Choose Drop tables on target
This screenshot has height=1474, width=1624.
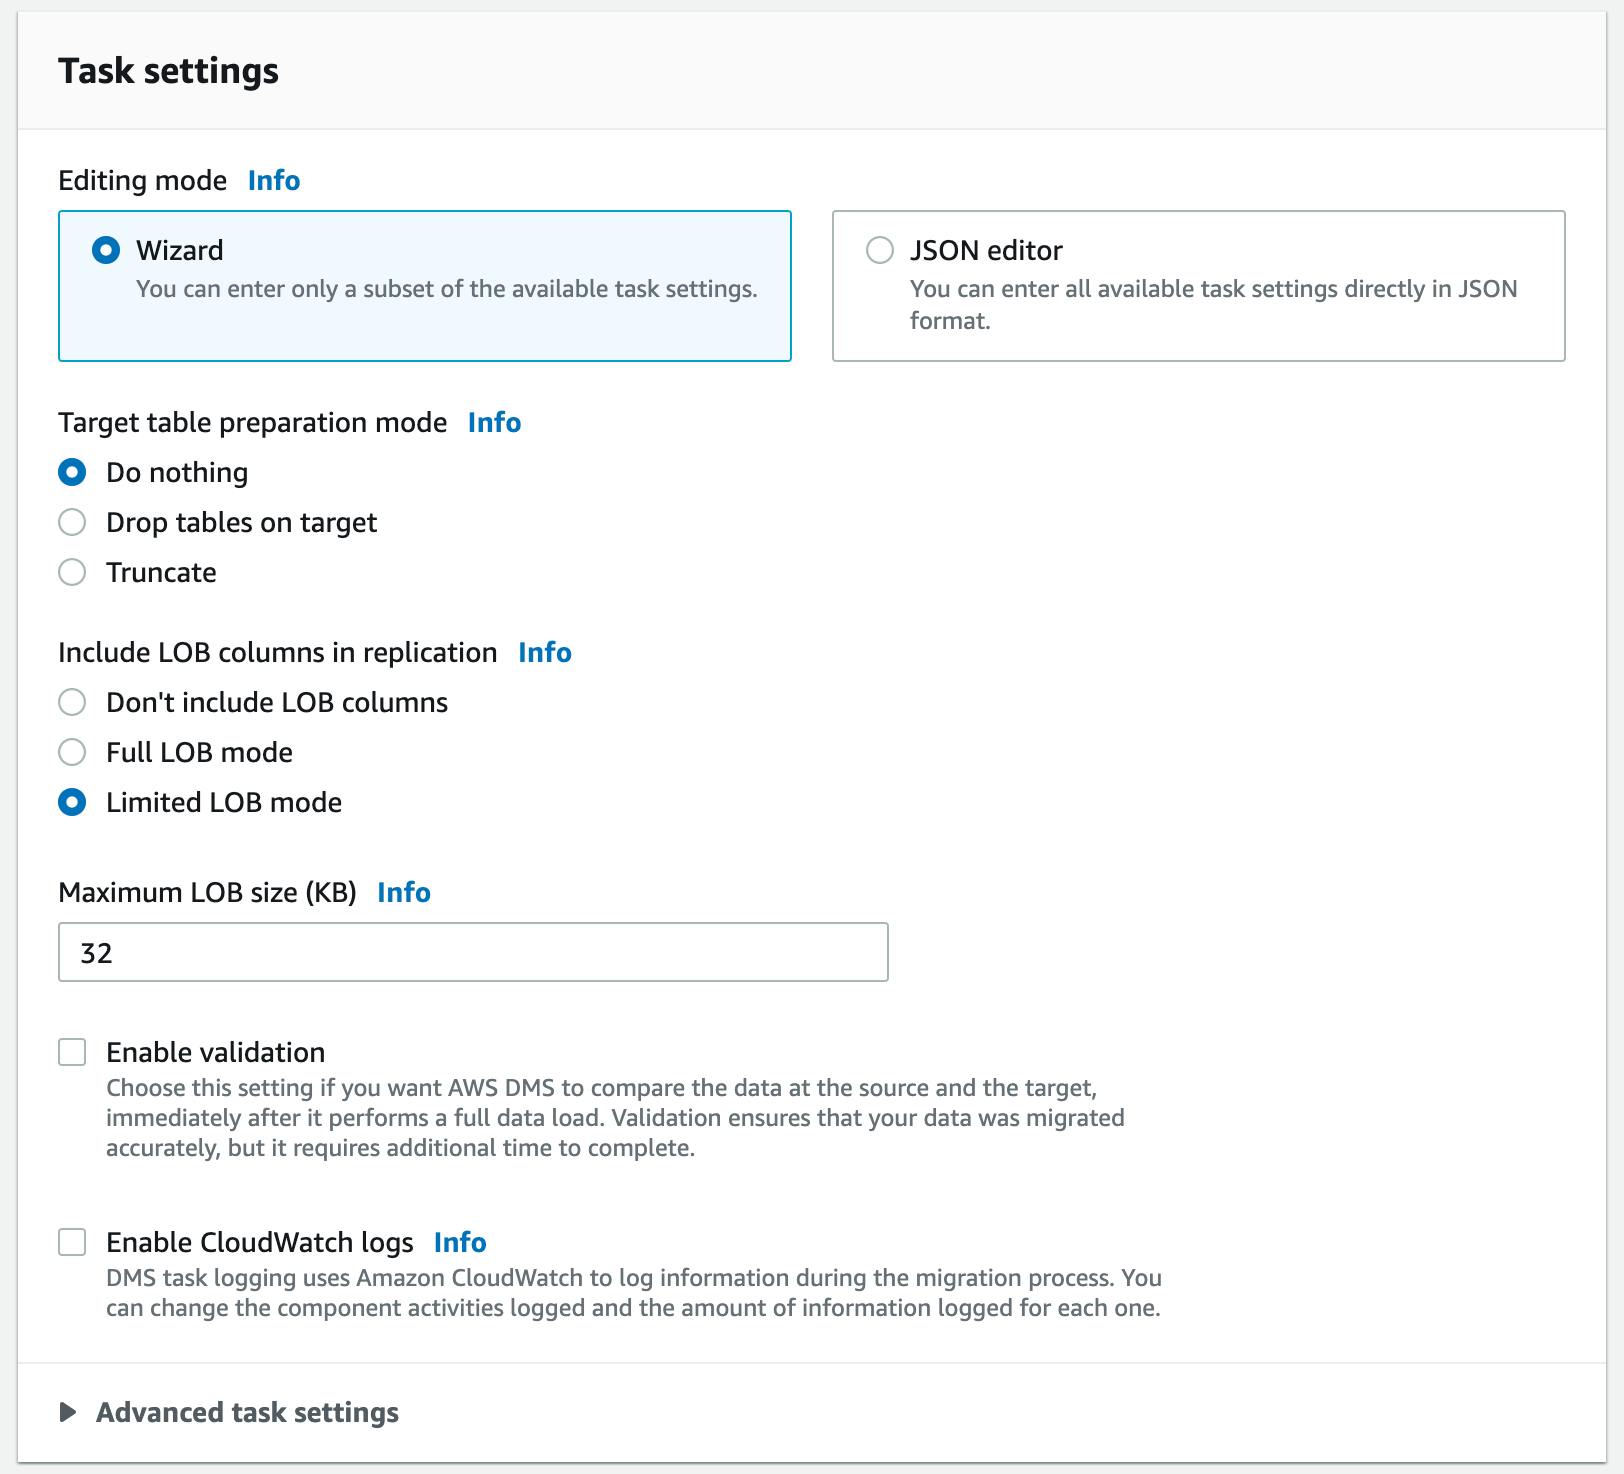pos(72,522)
